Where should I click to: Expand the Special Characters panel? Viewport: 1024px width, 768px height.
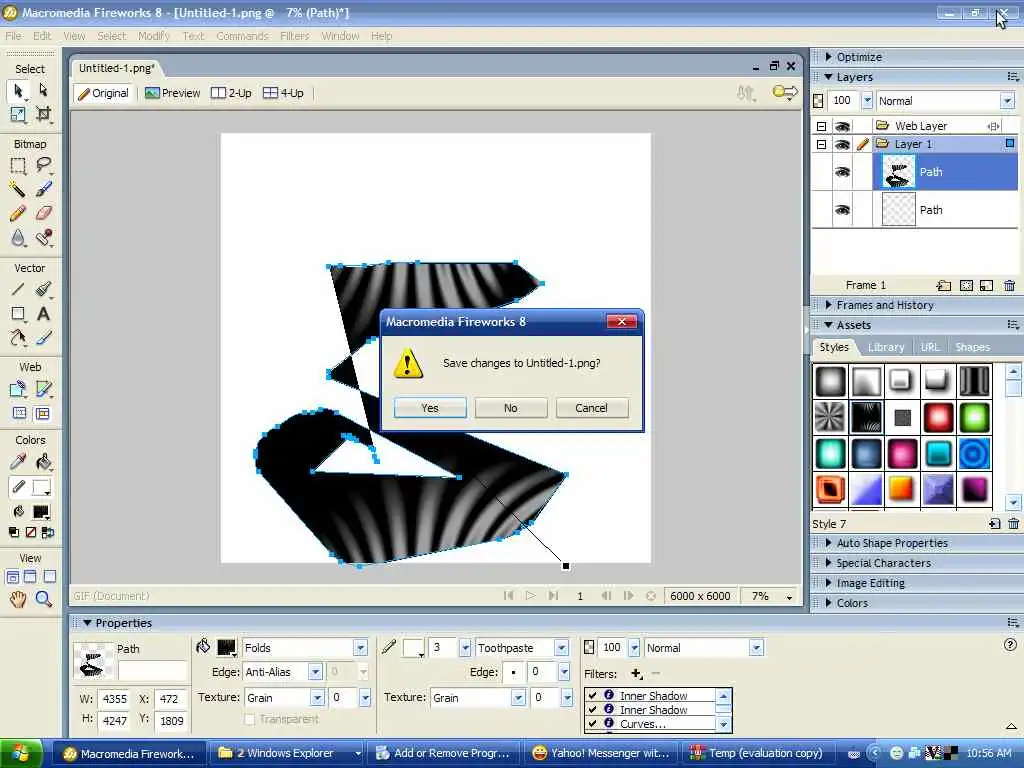(829, 563)
